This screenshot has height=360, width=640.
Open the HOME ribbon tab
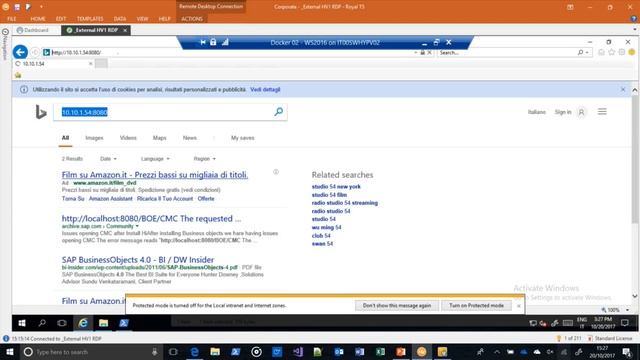[38, 19]
